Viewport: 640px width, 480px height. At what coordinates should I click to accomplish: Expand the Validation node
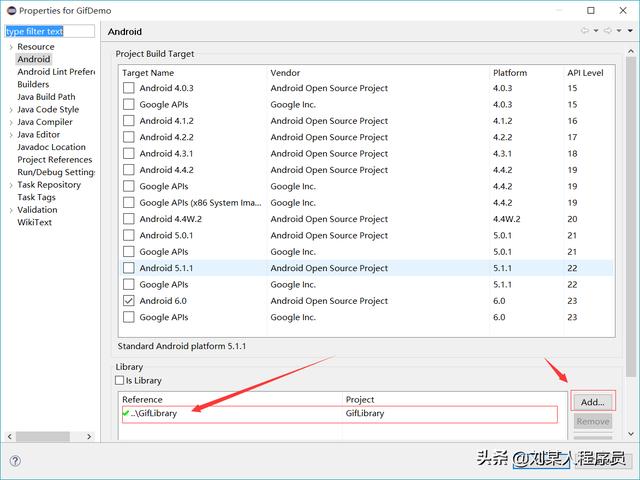(11, 210)
